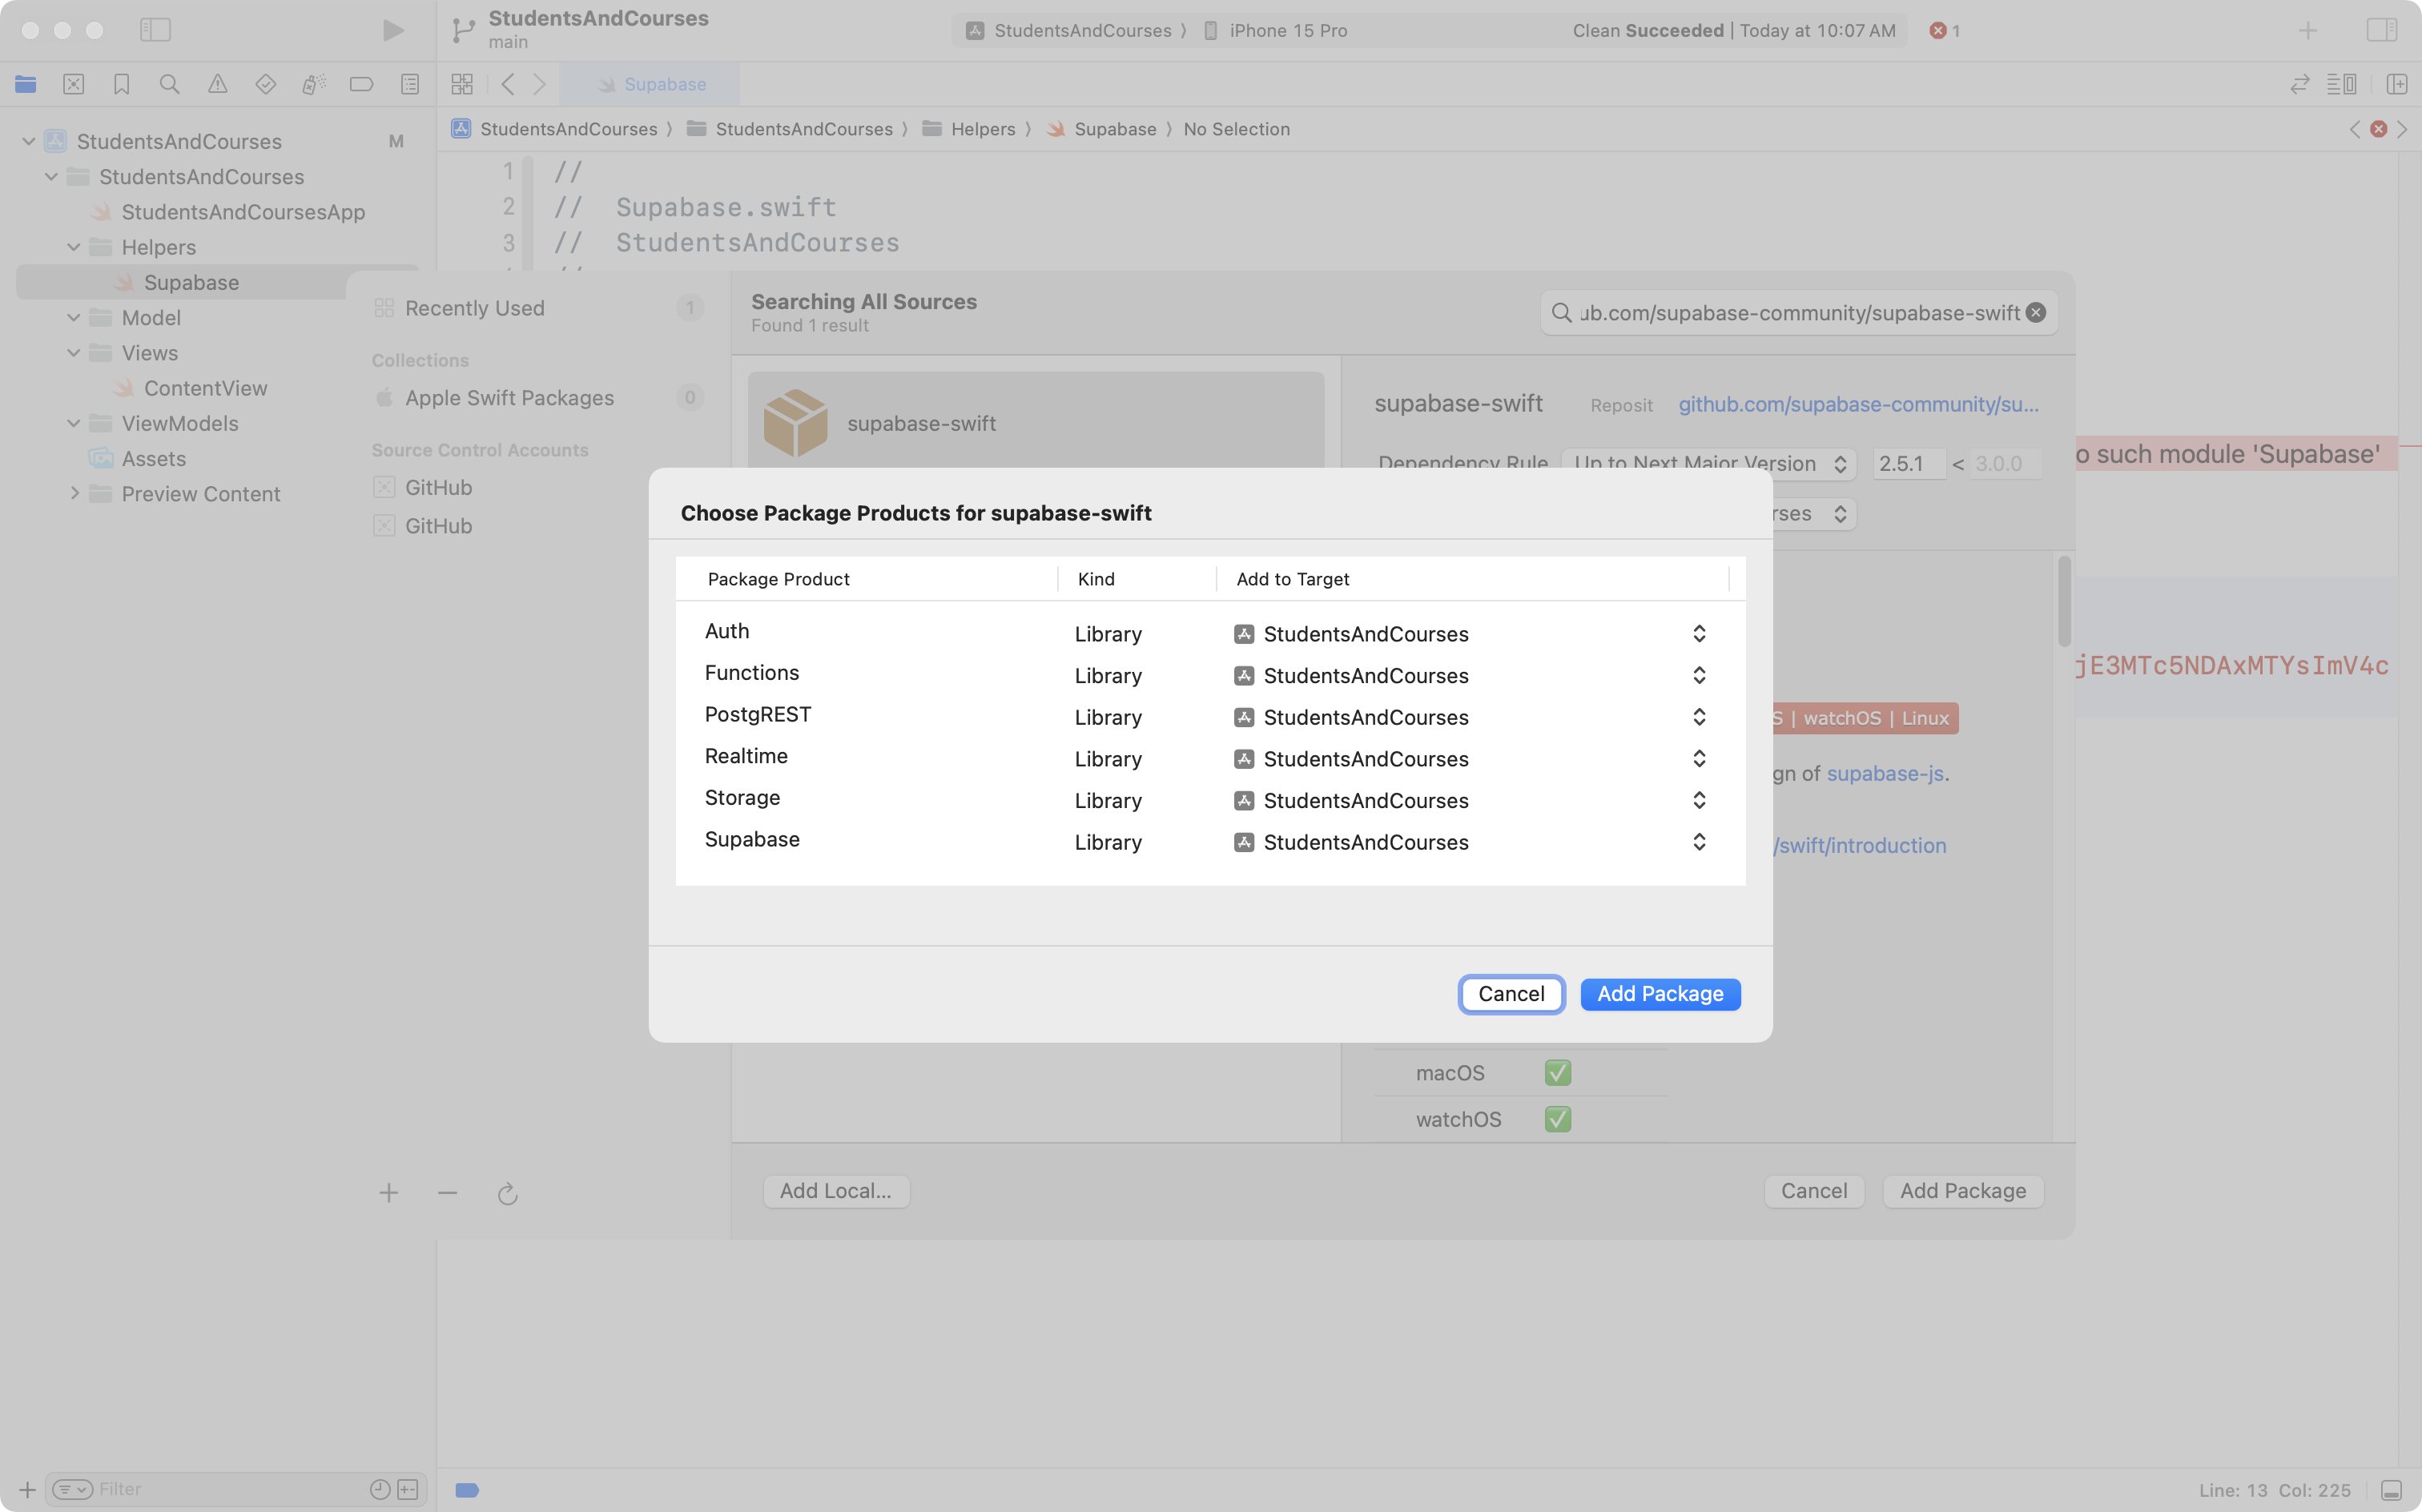Refresh package collections with circular arrow
The width and height of the screenshot is (2422, 1512).
pyautogui.click(x=507, y=1193)
